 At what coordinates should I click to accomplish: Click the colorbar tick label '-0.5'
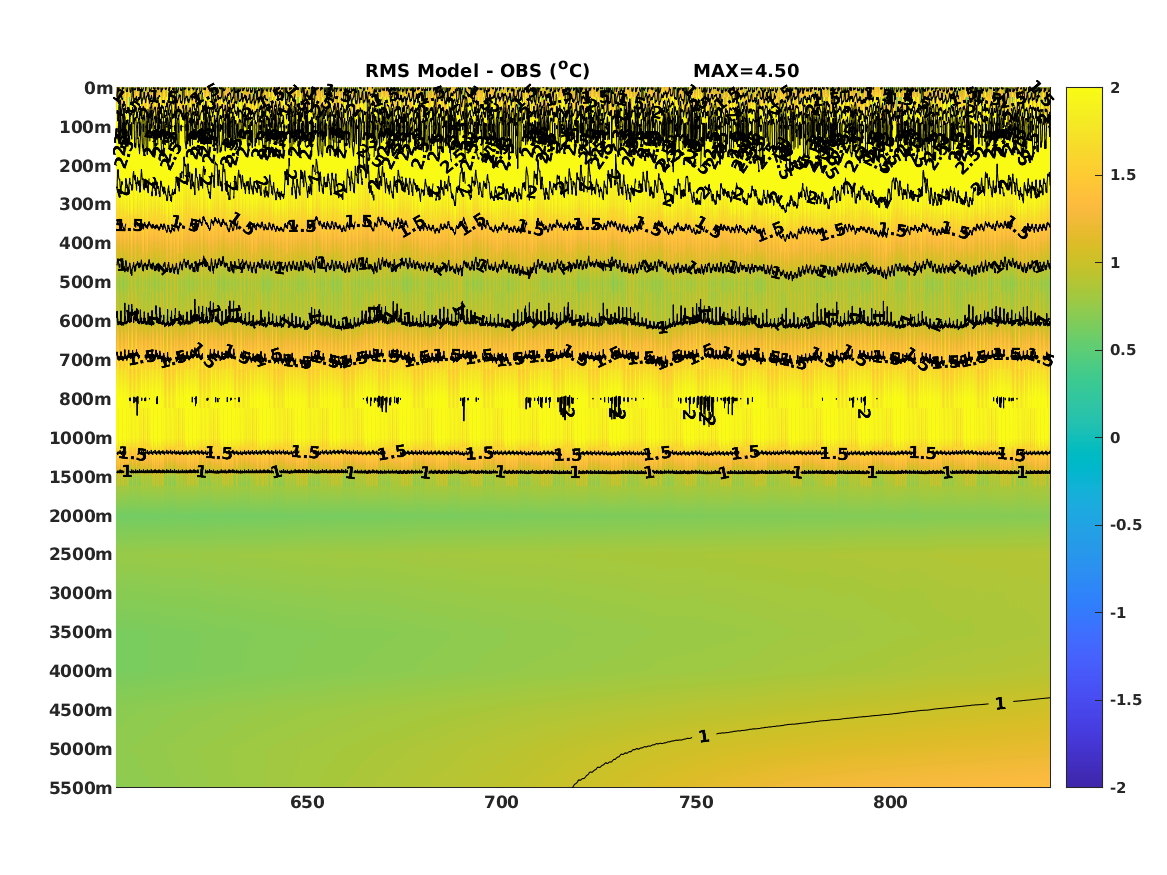pos(1126,525)
